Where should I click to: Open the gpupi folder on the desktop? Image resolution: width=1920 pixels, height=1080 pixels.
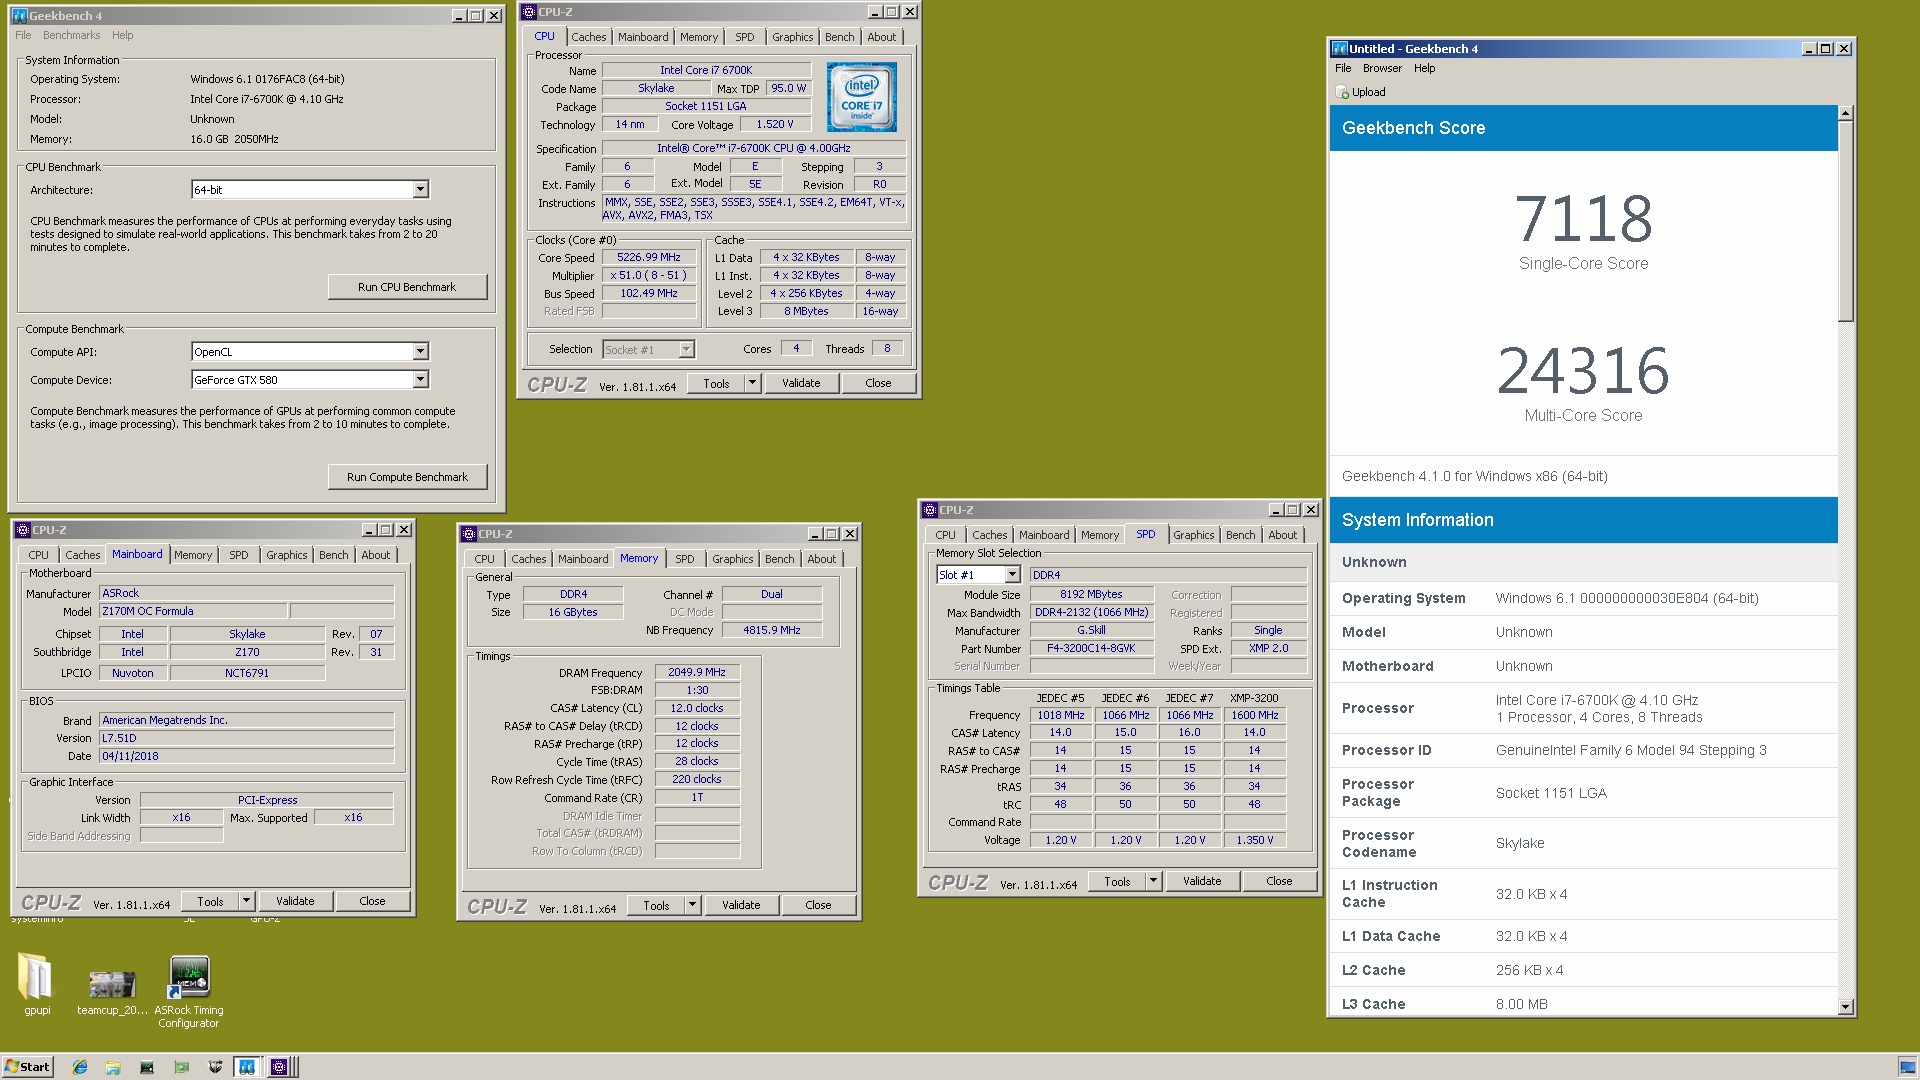click(36, 984)
